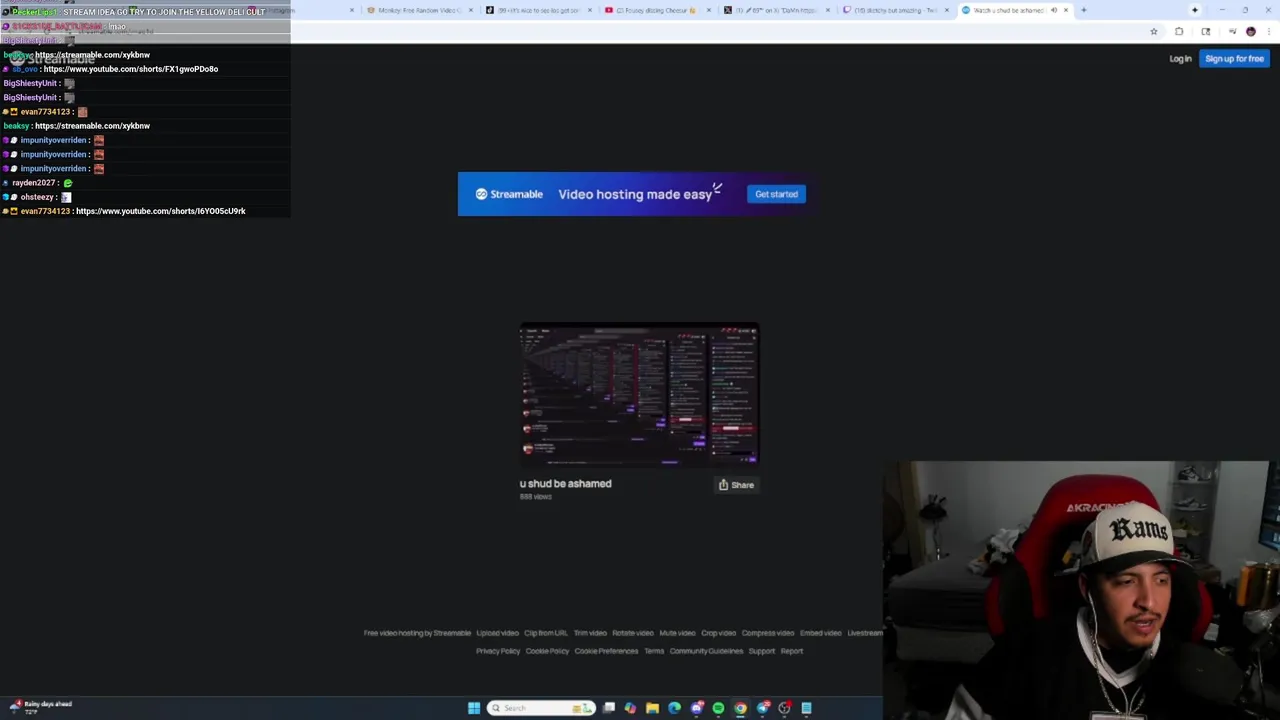This screenshot has height=720, width=1280.
Task: Click the taskbar Search box
Action: (541, 708)
